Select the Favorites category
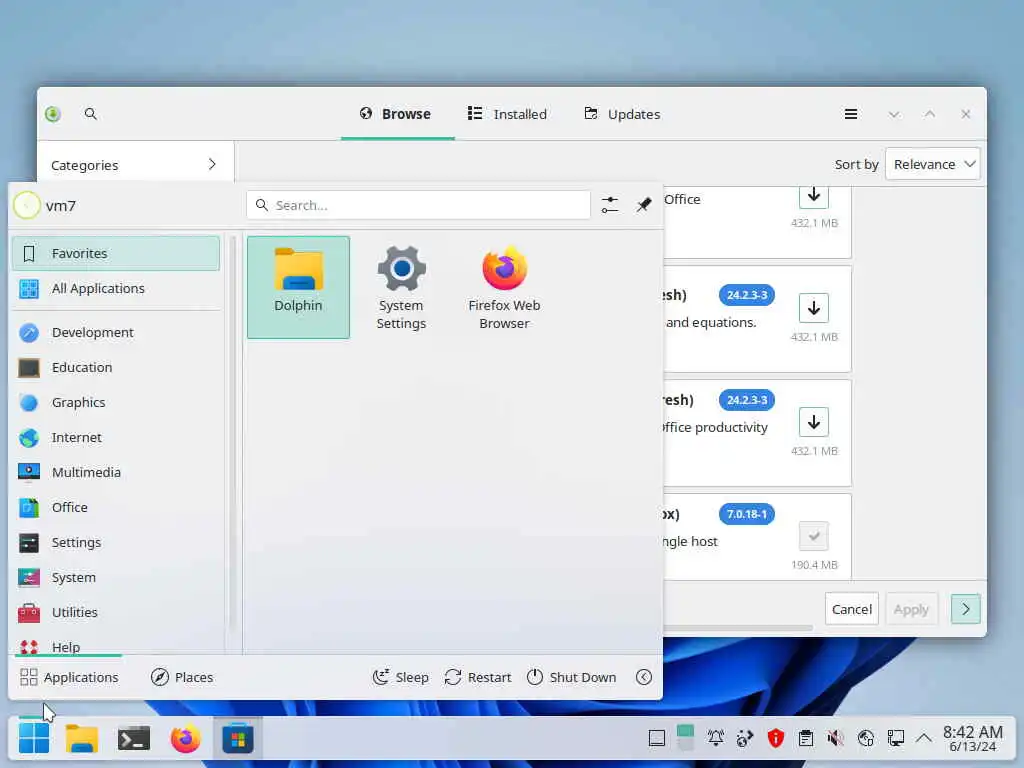Viewport: 1024px width, 768px height. (116, 253)
